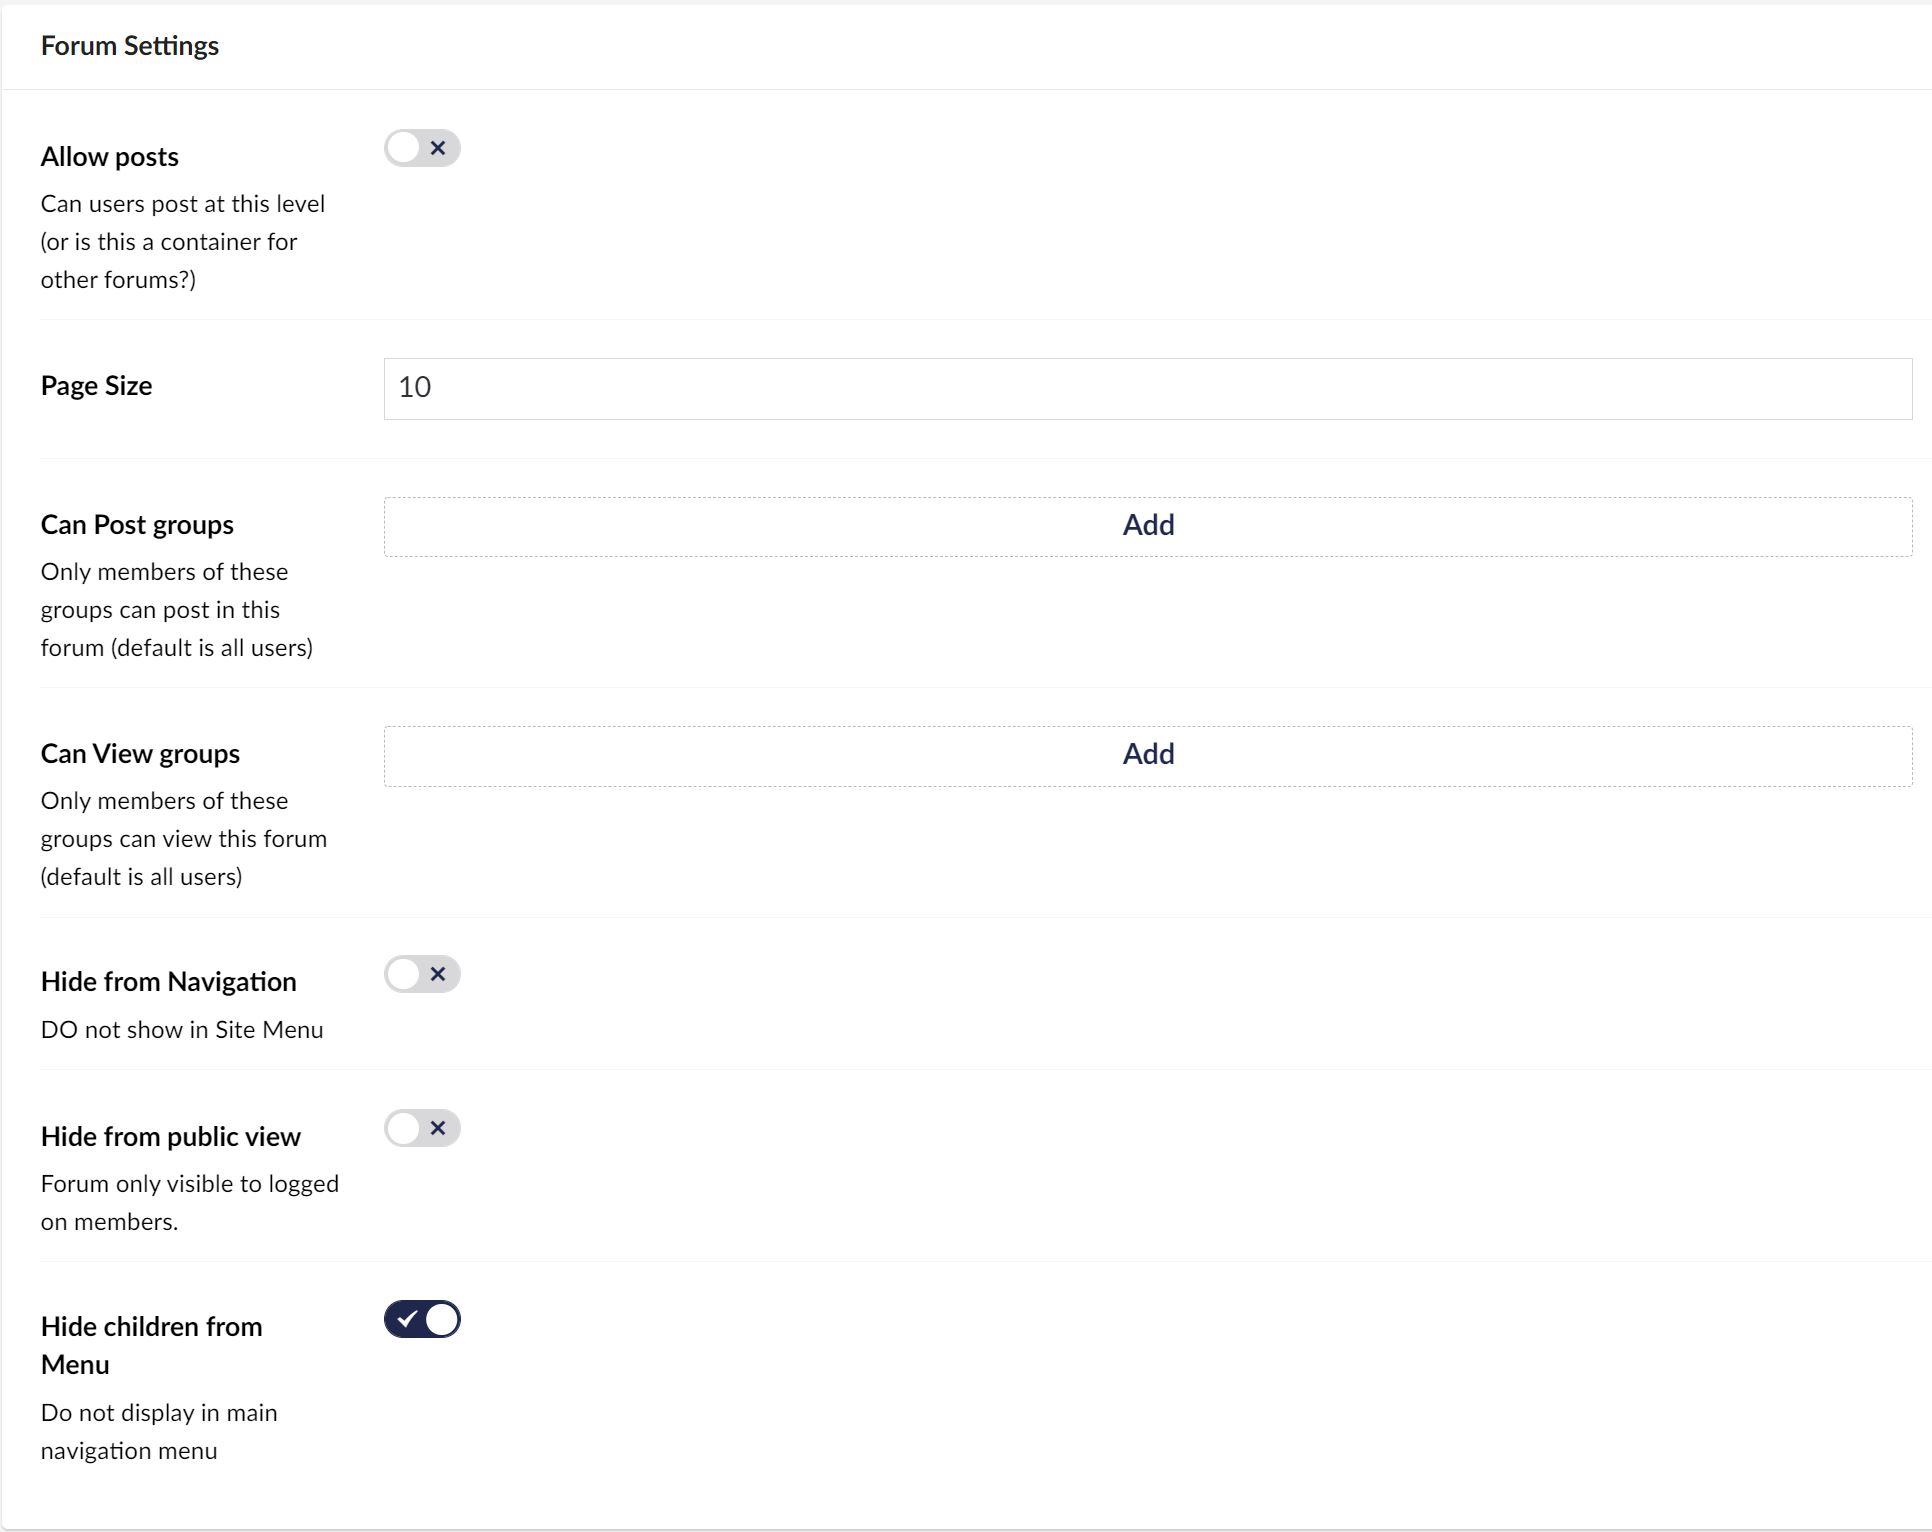Click Add next to Can Post groups
This screenshot has height=1532, width=1932.
click(1147, 524)
